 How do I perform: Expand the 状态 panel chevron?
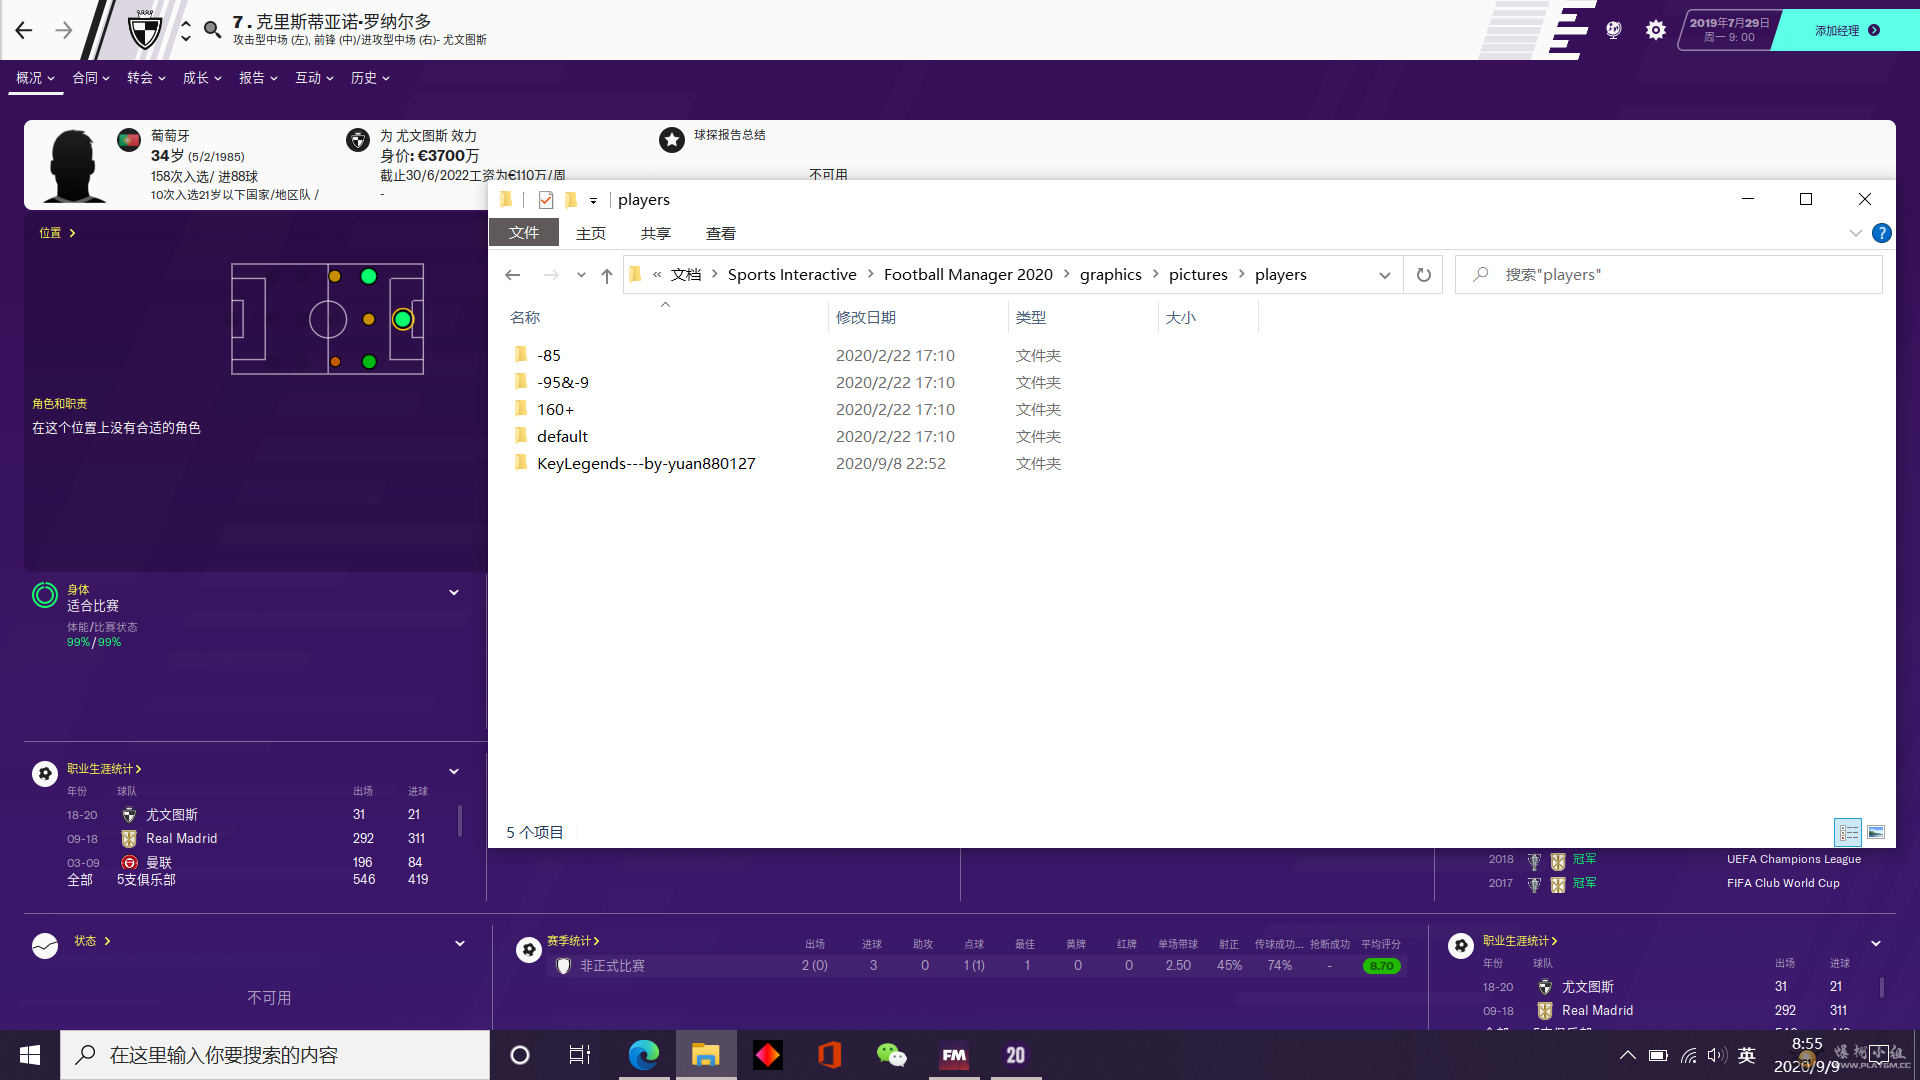460,944
